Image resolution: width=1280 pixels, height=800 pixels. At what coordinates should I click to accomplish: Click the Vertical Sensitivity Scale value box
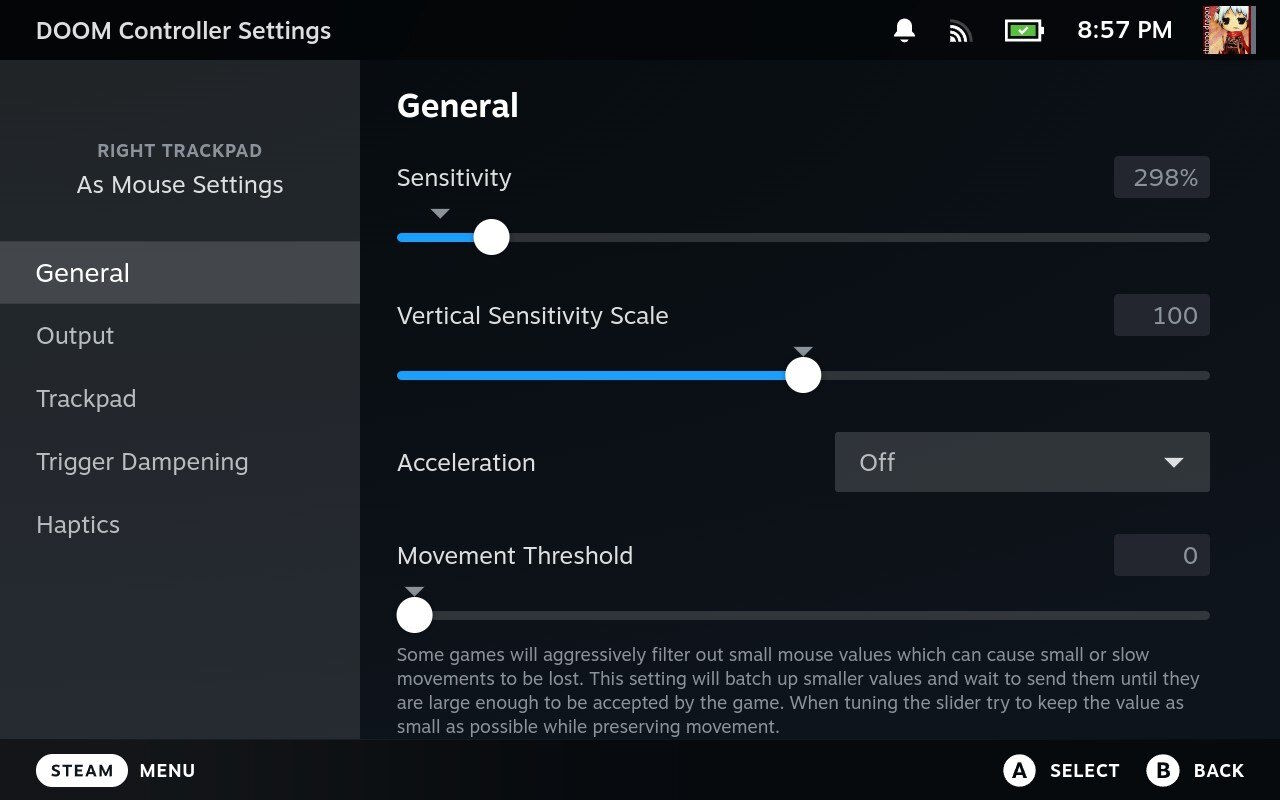[1162, 316]
